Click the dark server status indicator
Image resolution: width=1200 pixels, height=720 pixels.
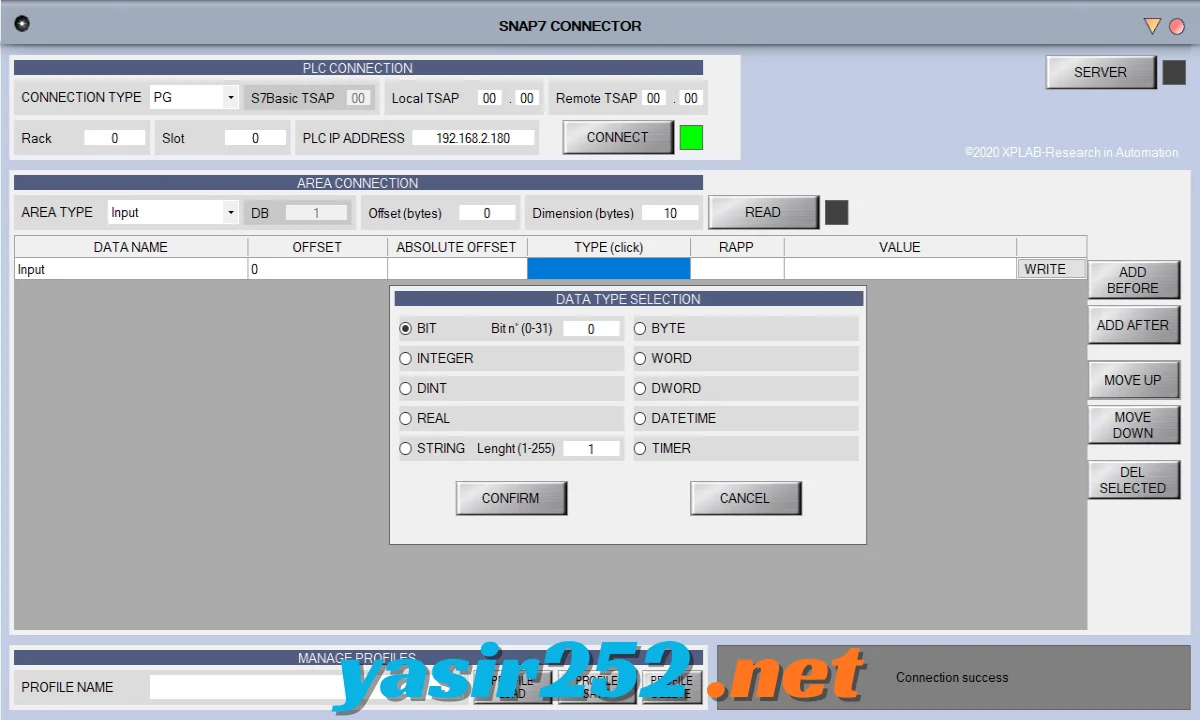pyautogui.click(x=1174, y=72)
